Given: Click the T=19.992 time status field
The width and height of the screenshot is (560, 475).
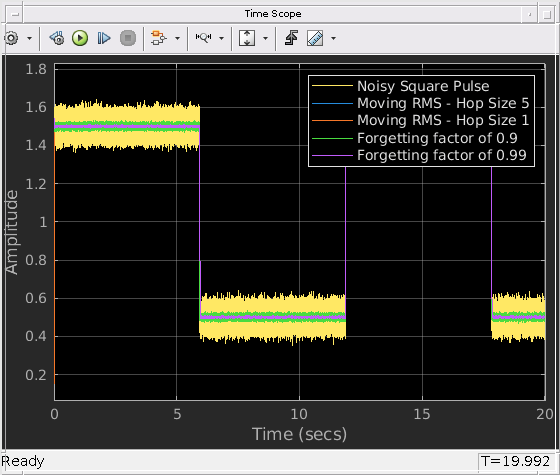Looking at the screenshot, I should [516, 461].
